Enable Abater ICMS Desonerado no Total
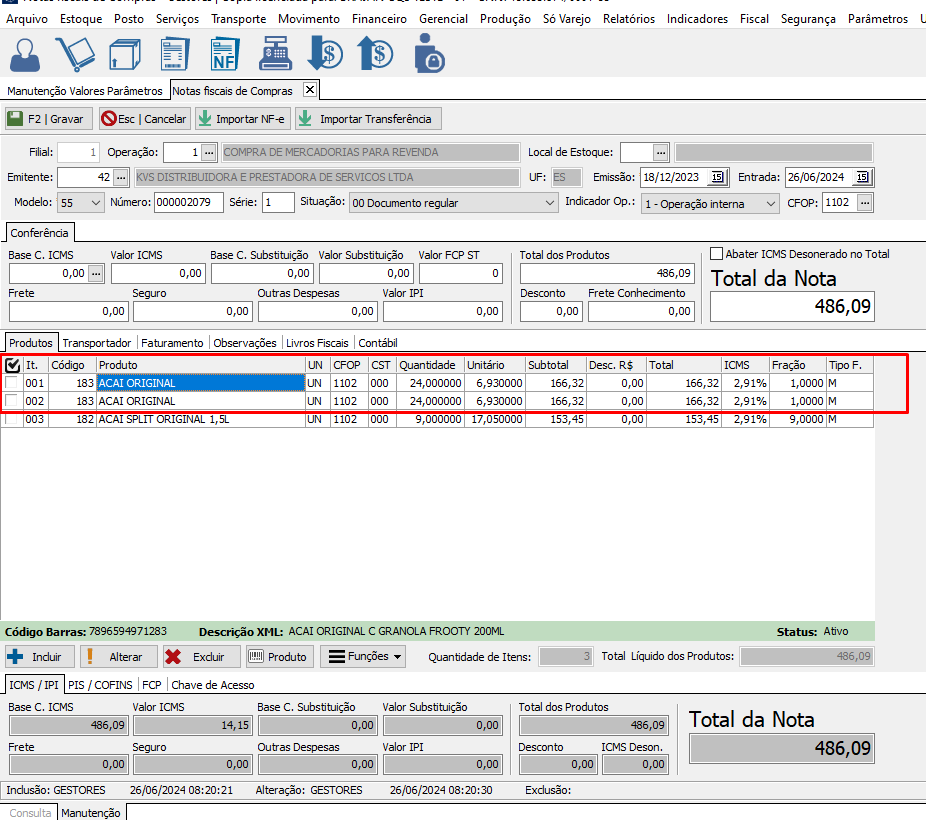926x820 pixels. click(716, 254)
